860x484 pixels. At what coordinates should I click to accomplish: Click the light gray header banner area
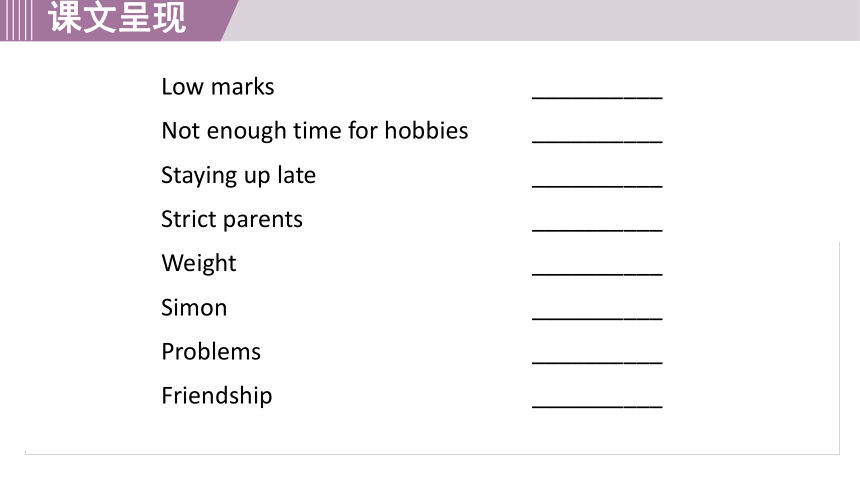click(x=548, y=20)
